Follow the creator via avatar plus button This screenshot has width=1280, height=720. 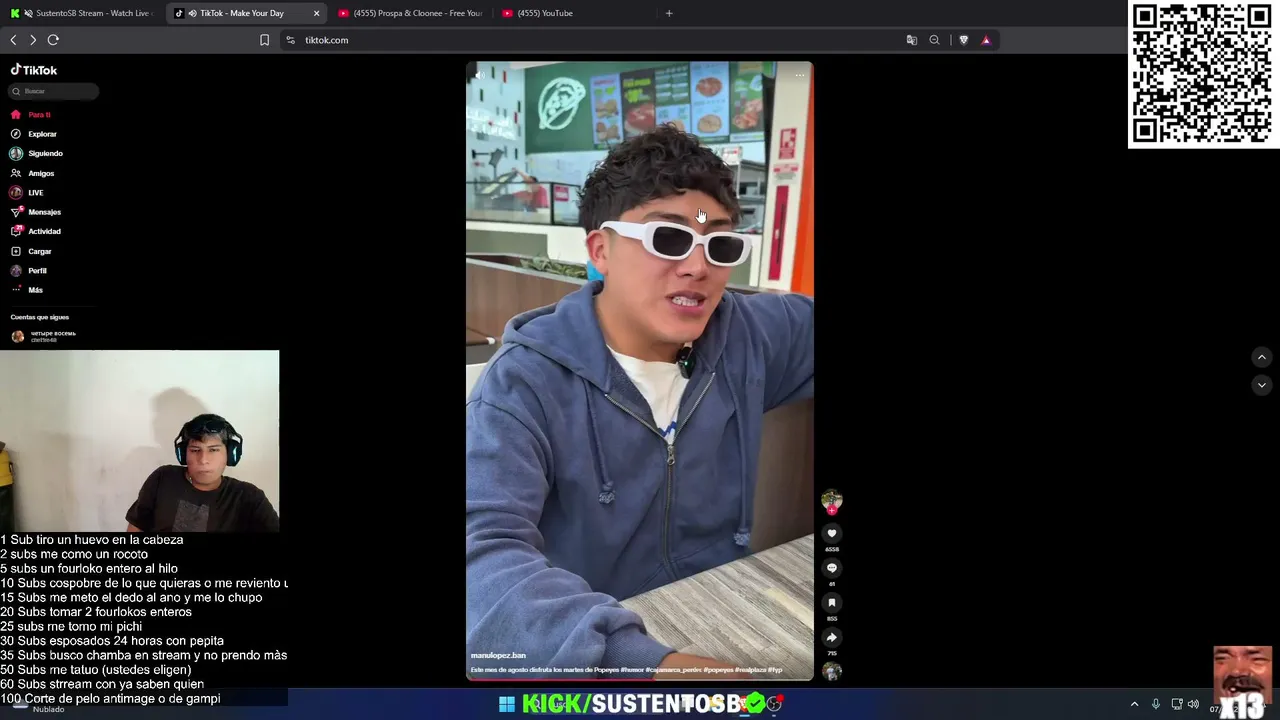pos(831,510)
